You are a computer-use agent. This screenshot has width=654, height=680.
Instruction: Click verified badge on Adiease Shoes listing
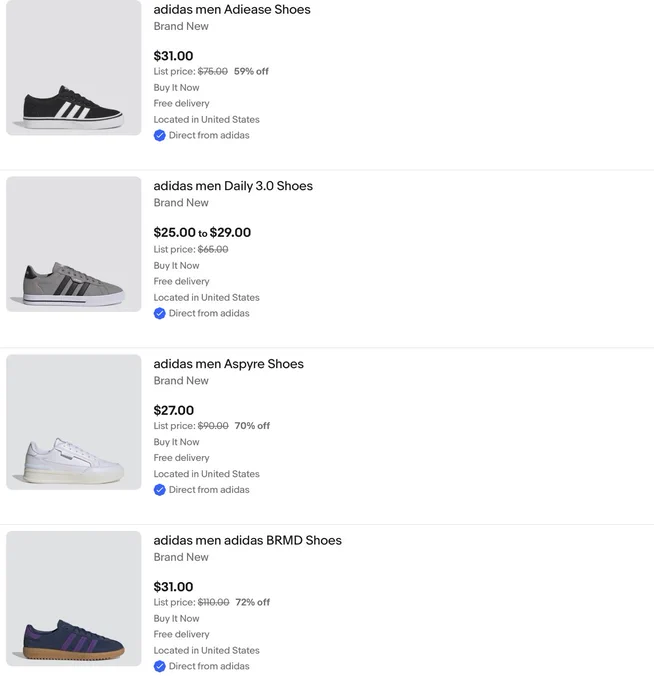click(x=160, y=135)
